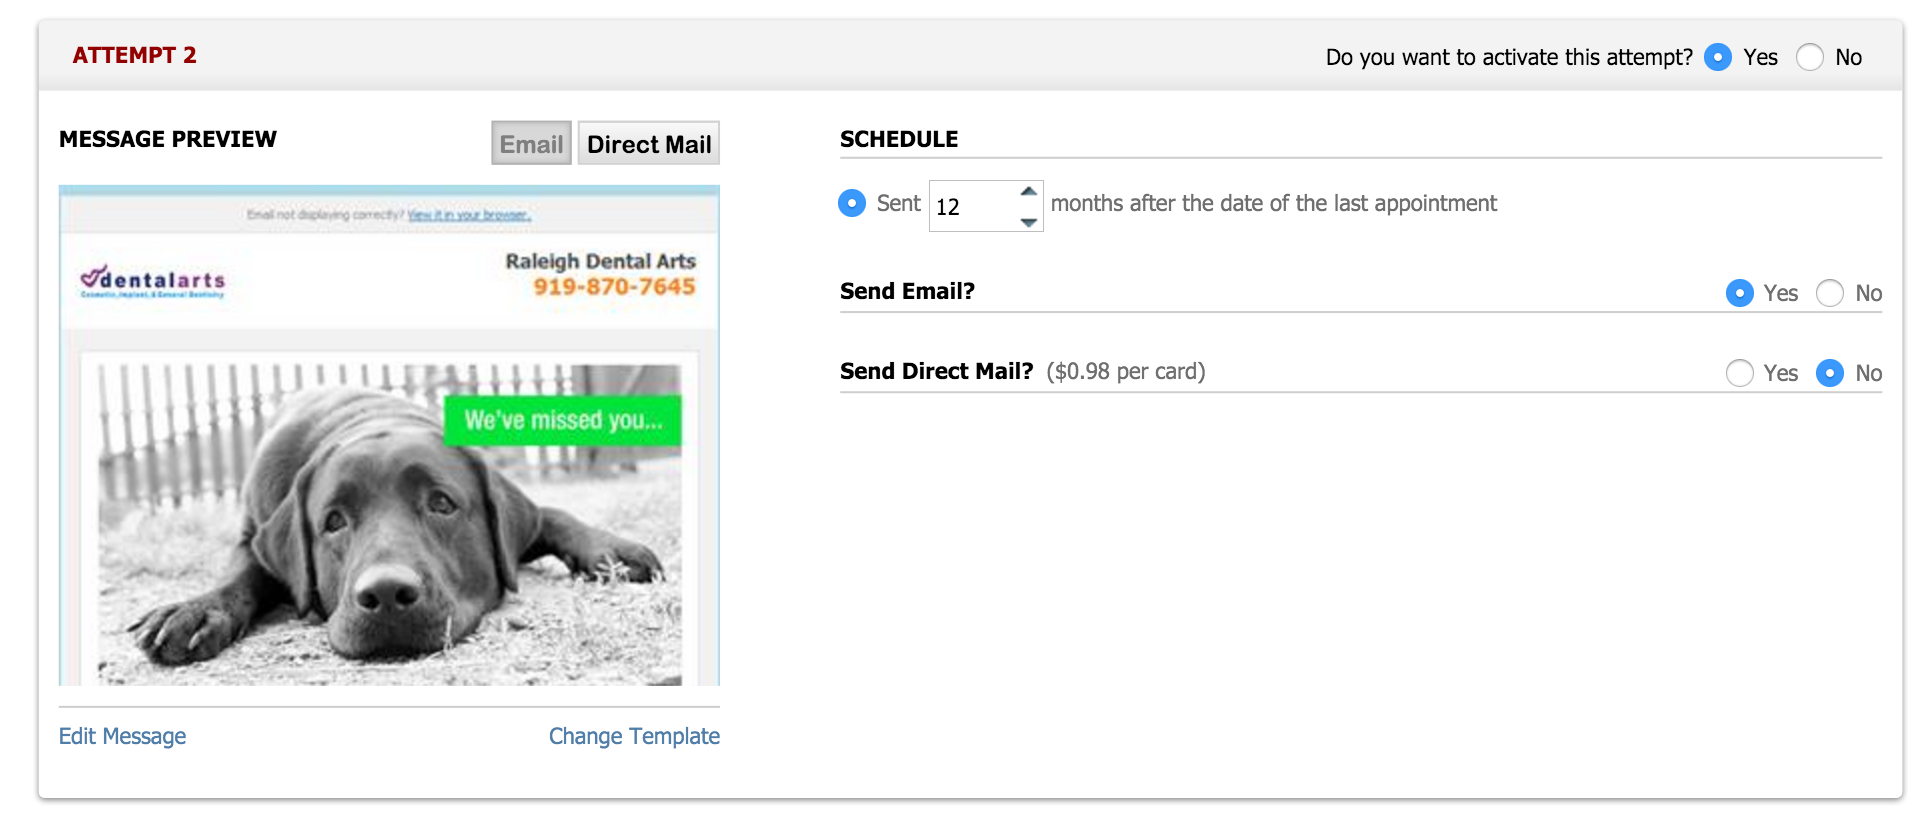Select No to deactivate this attempt
1932x820 pixels.
tap(1809, 57)
